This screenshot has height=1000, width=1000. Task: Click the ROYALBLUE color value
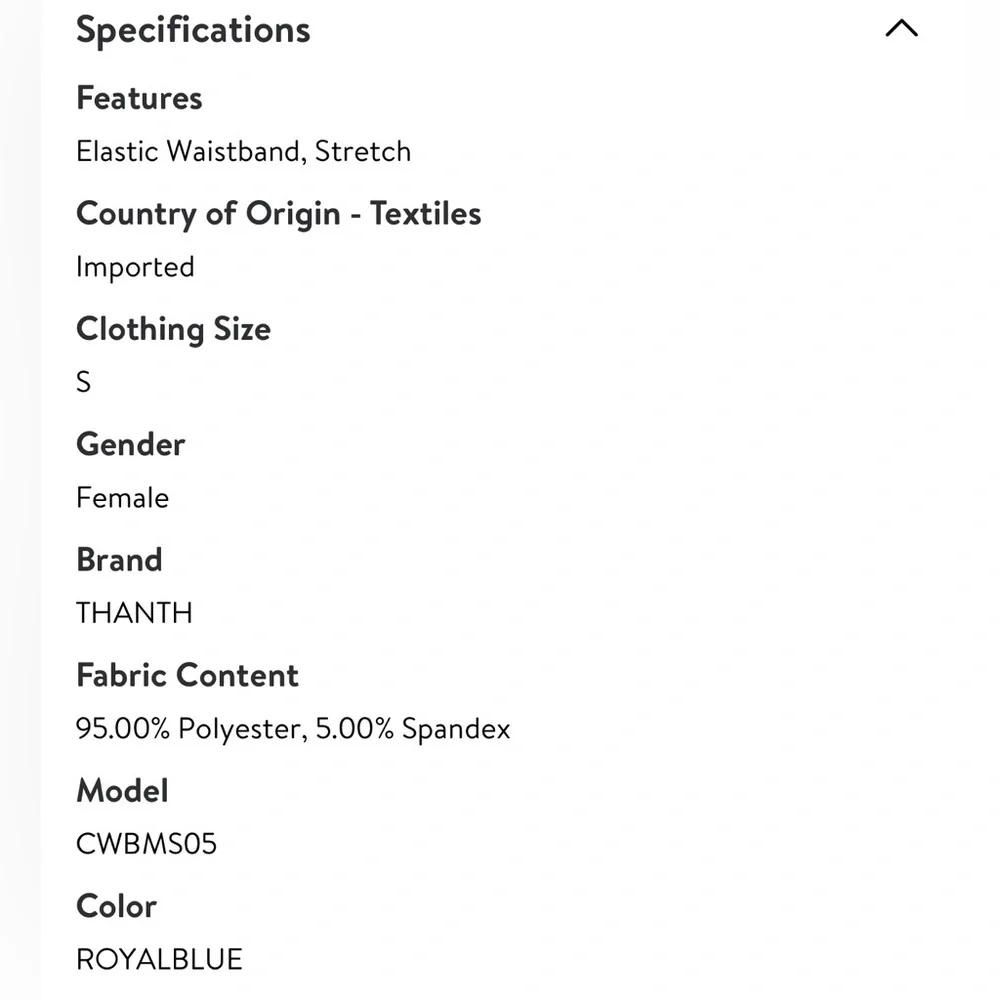[x=159, y=960]
